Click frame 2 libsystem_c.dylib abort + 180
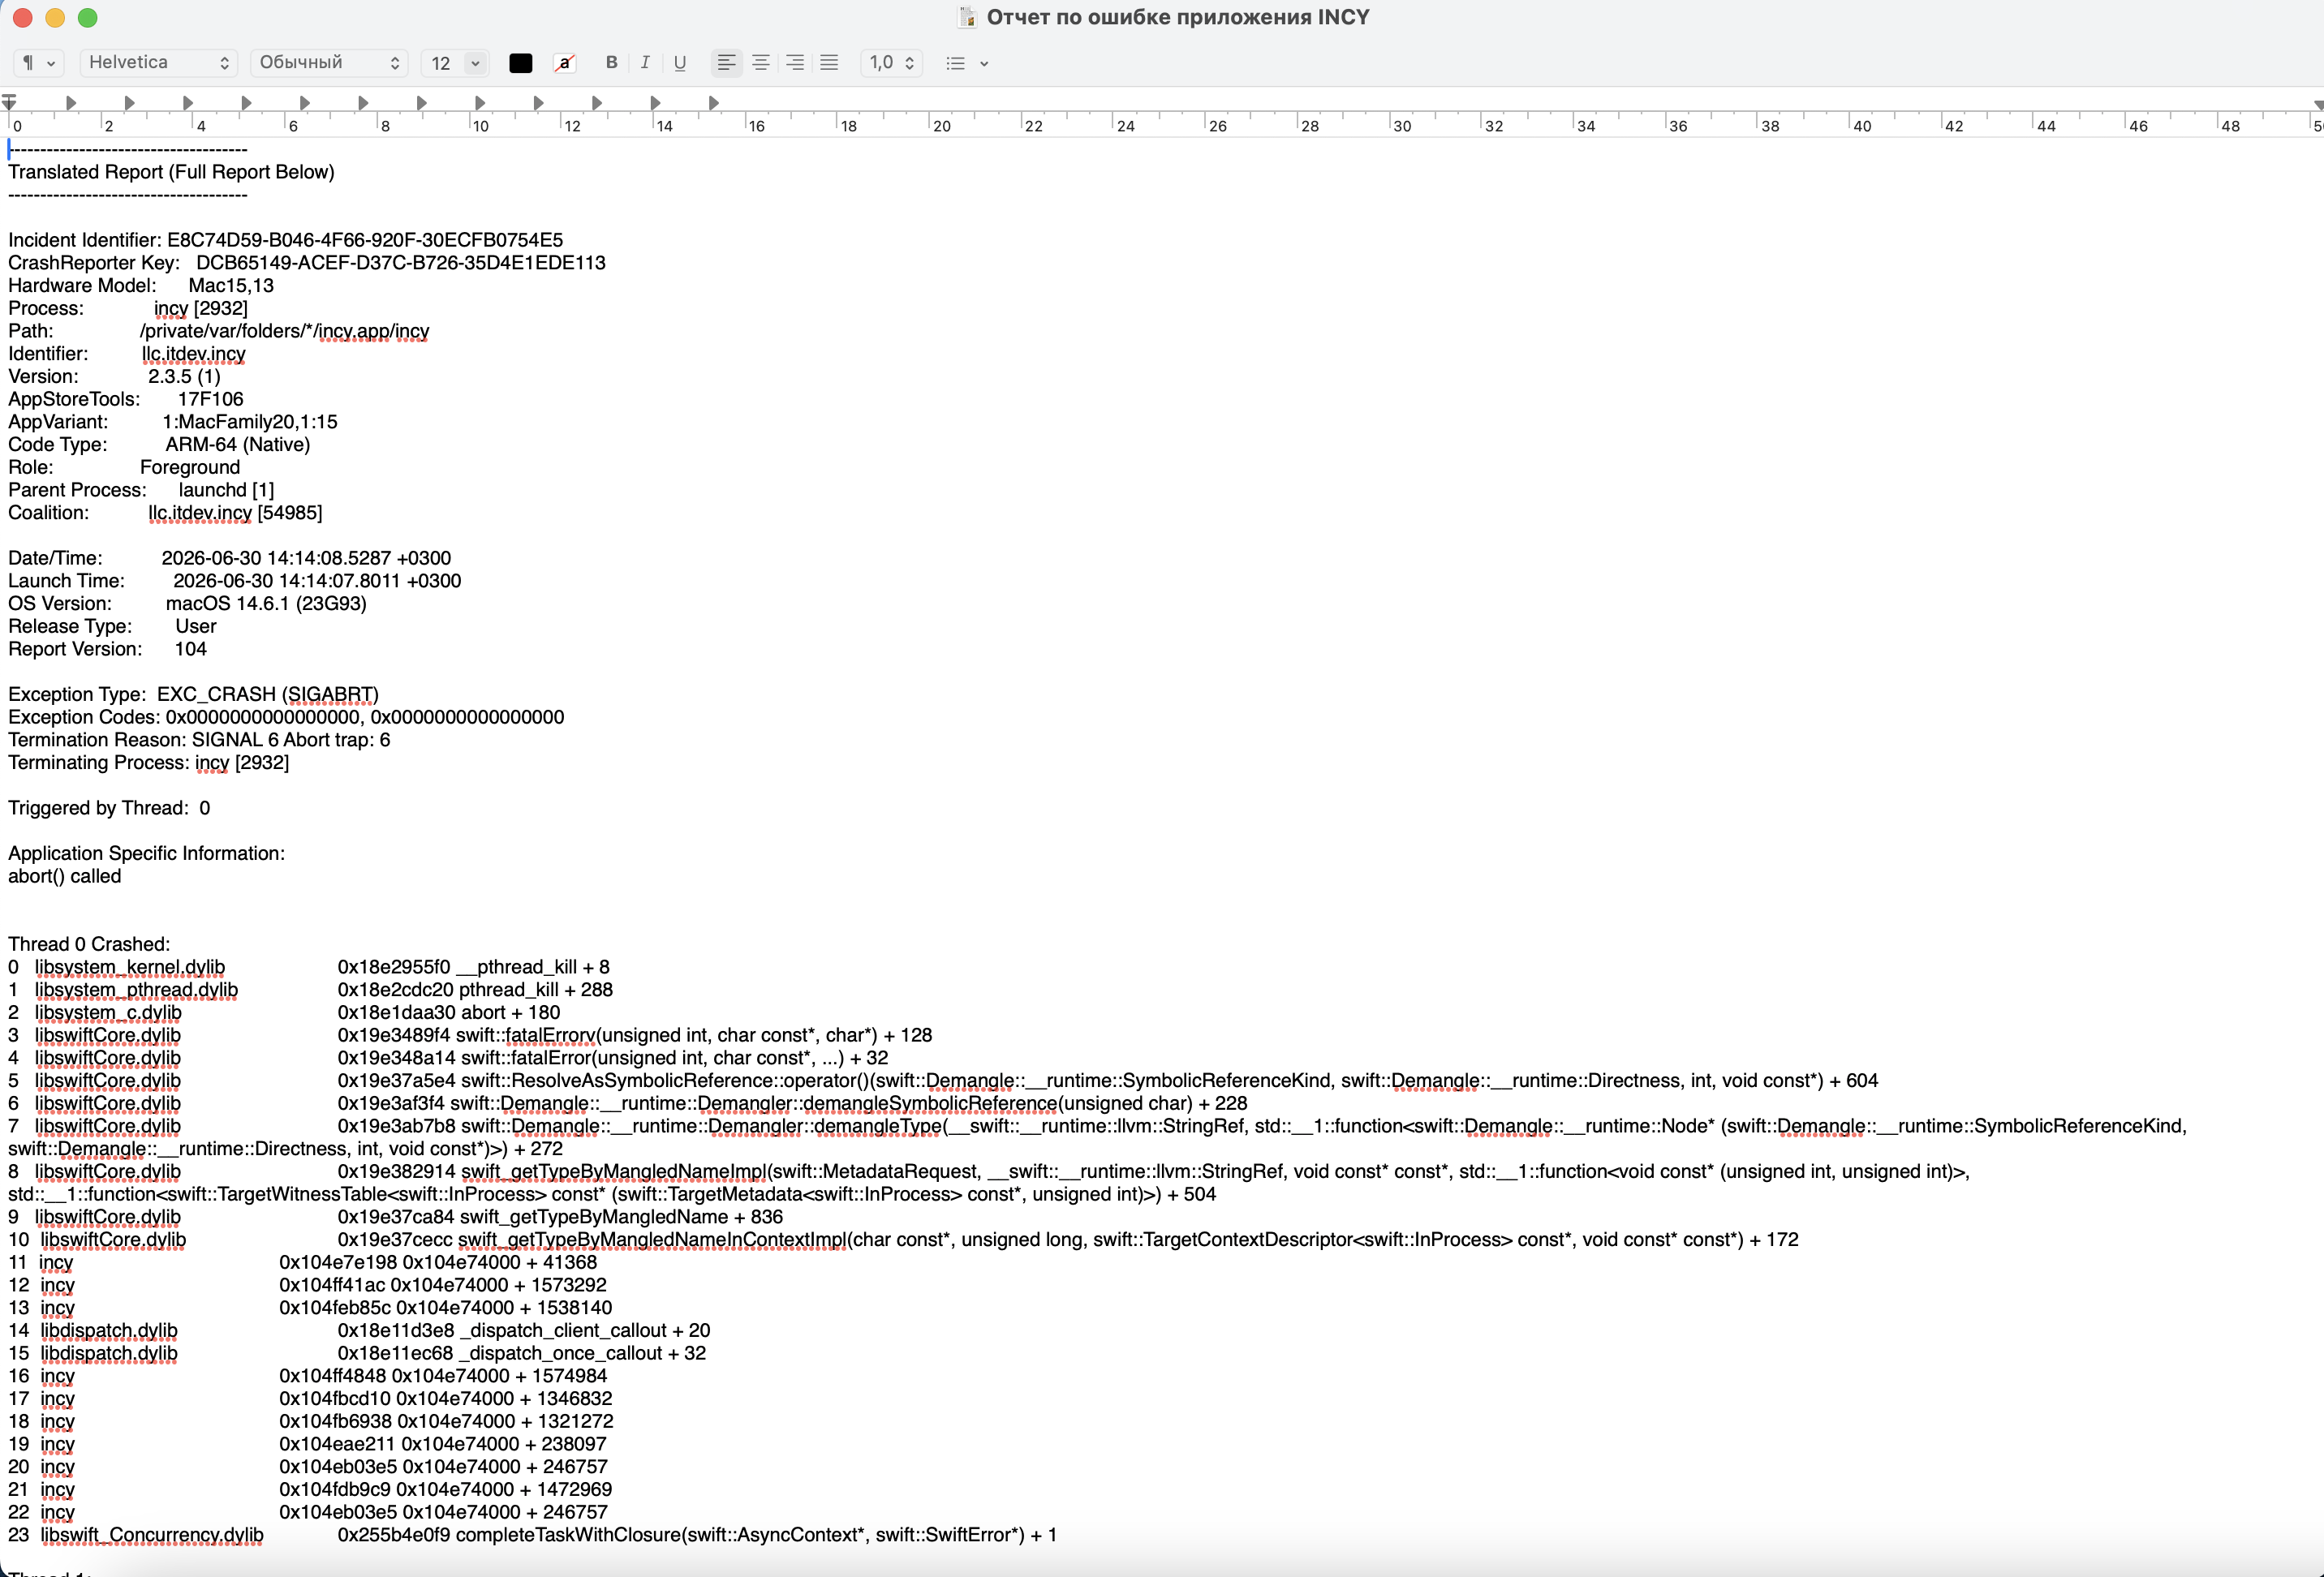The width and height of the screenshot is (2324, 1577). click(284, 1013)
